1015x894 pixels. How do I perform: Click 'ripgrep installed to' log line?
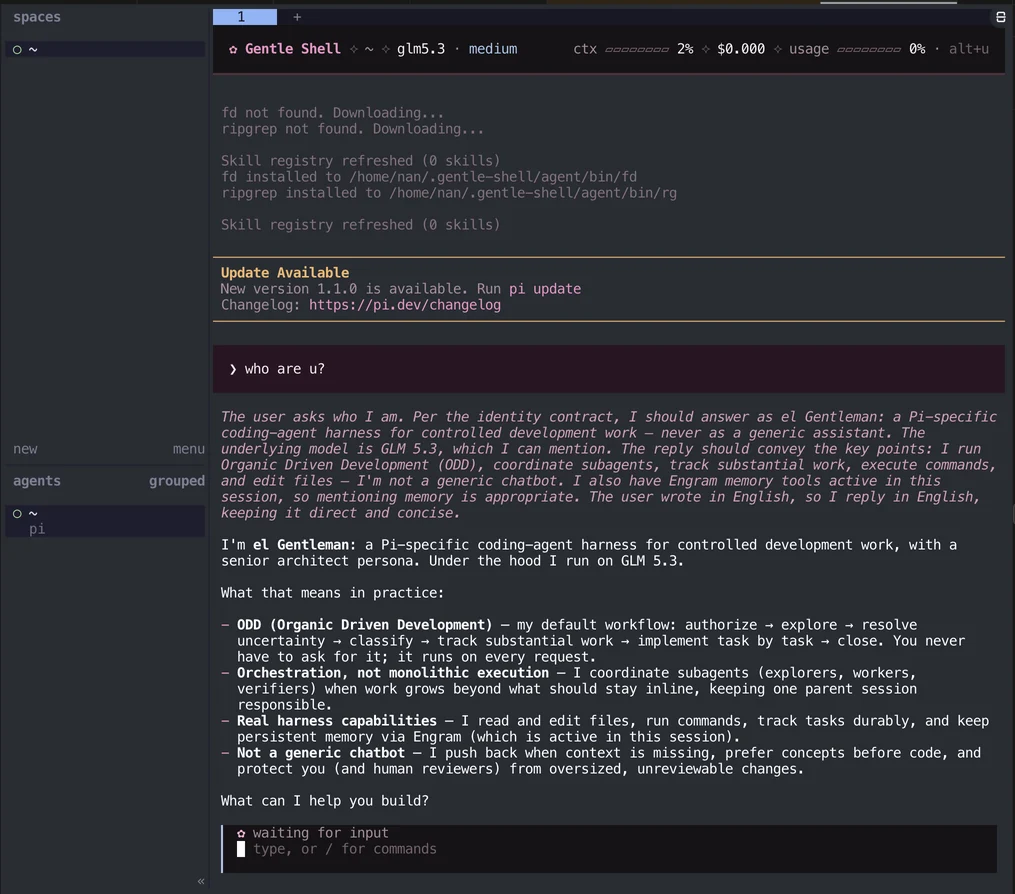tap(449, 193)
